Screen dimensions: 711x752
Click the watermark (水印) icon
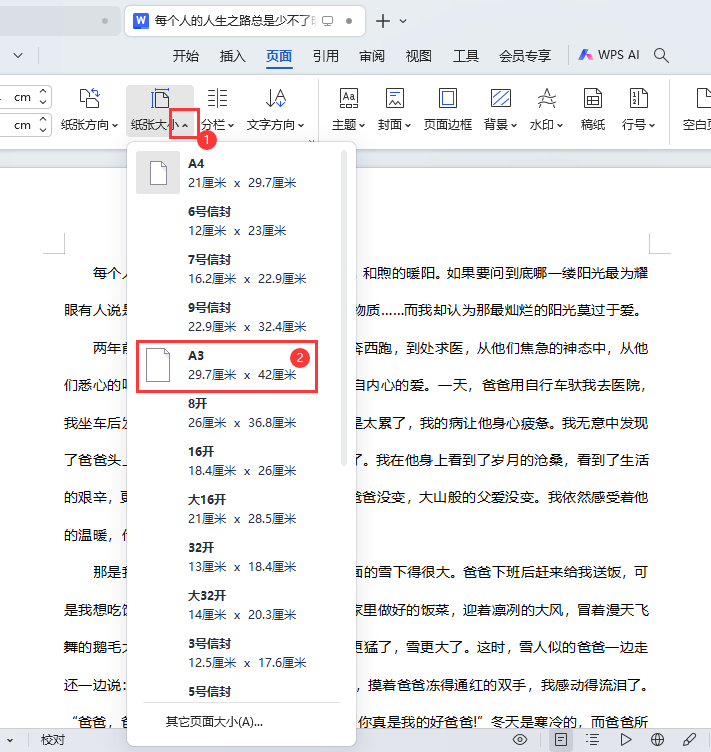pyautogui.click(x=546, y=98)
